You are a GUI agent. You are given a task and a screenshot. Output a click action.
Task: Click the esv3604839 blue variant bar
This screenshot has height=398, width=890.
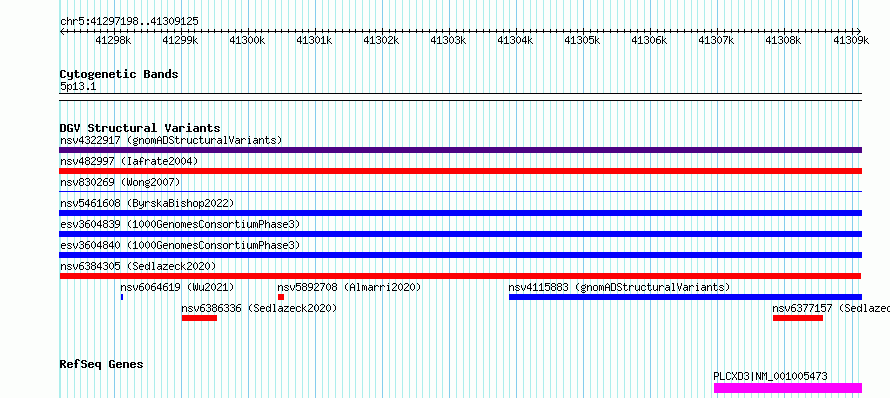[x=460, y=234]
